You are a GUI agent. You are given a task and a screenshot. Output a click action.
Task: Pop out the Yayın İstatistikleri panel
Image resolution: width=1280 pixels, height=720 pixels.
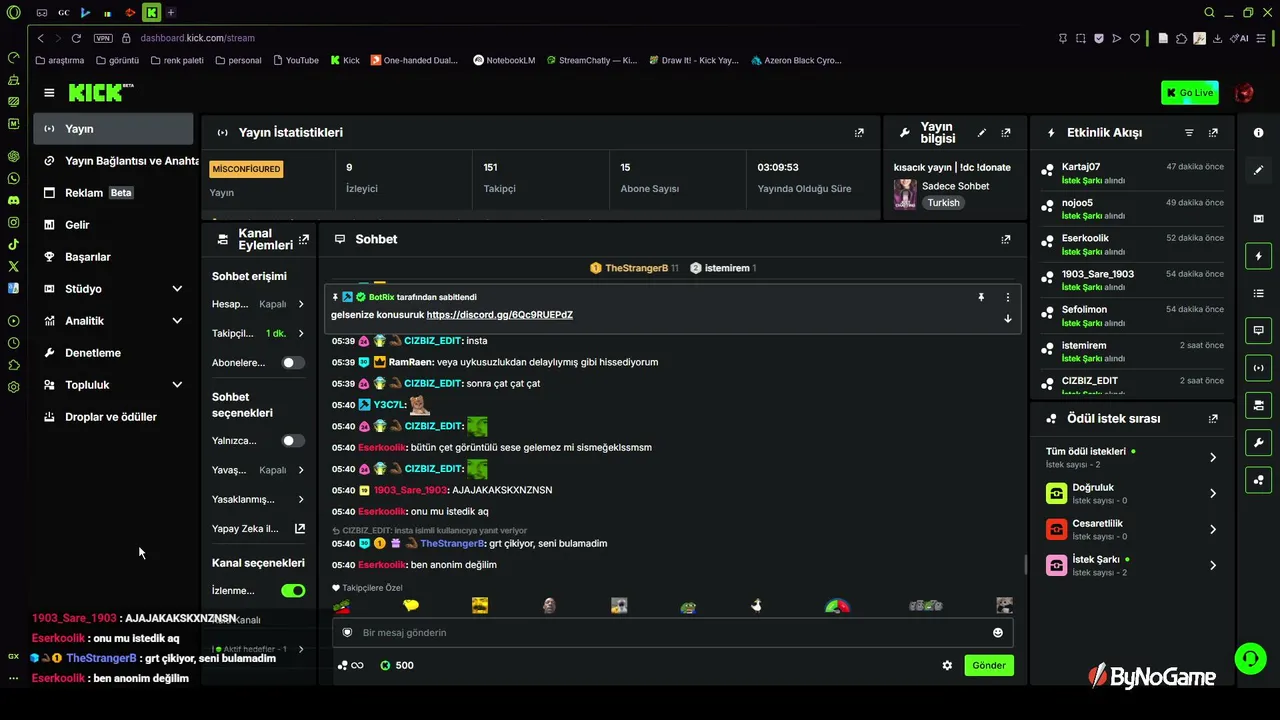coord(859,132)
